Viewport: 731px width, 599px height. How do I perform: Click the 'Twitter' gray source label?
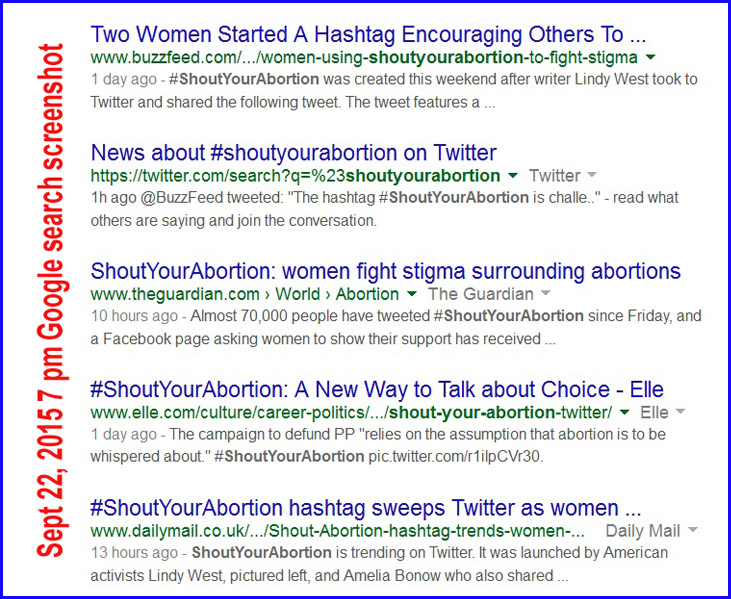pyautogui.click(x=554, y=176)
